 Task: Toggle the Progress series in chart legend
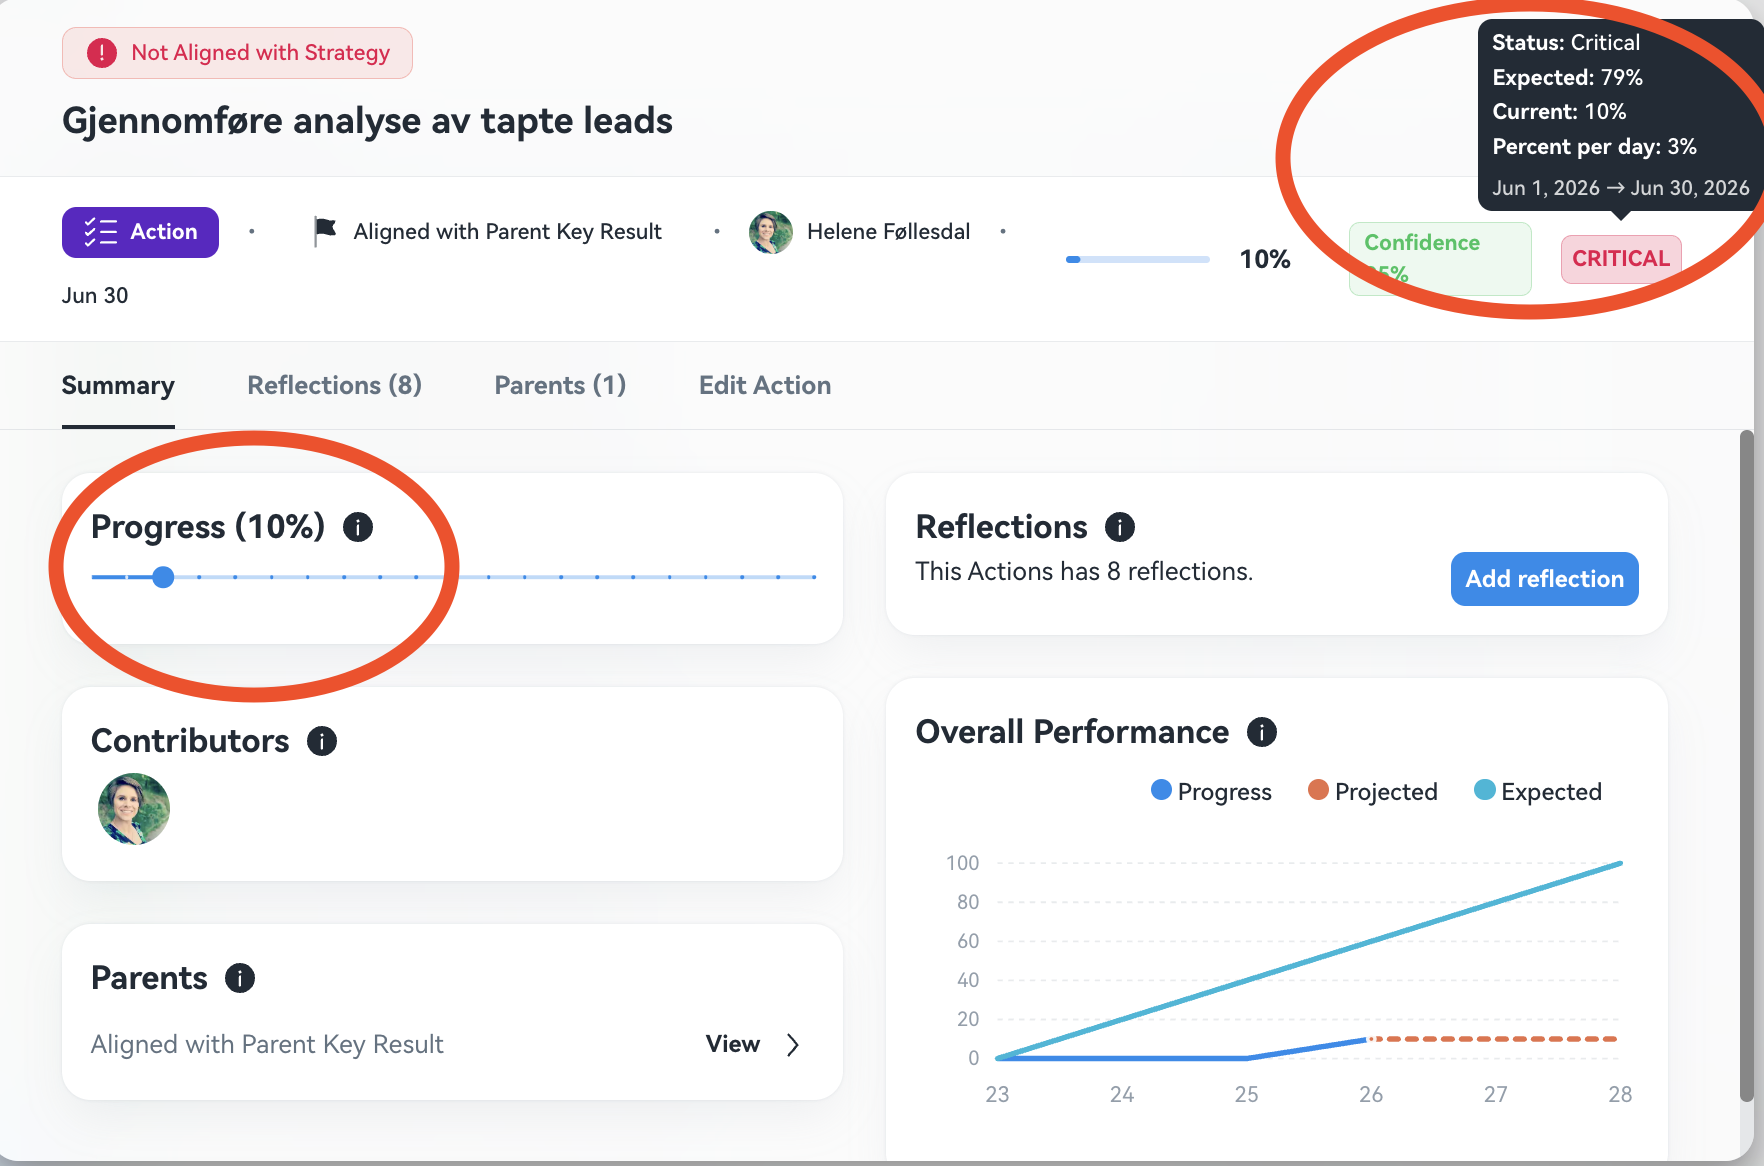[1211, 791]
